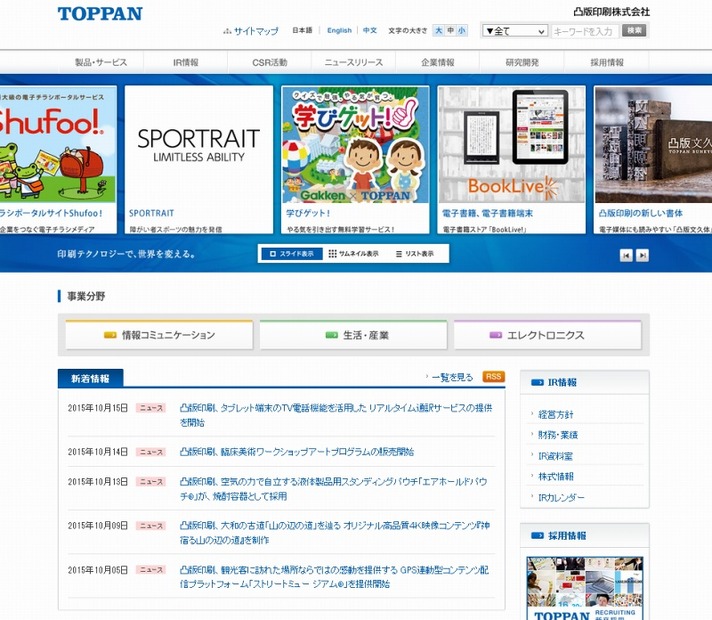712x620 pixels.
Task: Click the ニュース tag on October 15 row
Action: click(x=151, y=408)
